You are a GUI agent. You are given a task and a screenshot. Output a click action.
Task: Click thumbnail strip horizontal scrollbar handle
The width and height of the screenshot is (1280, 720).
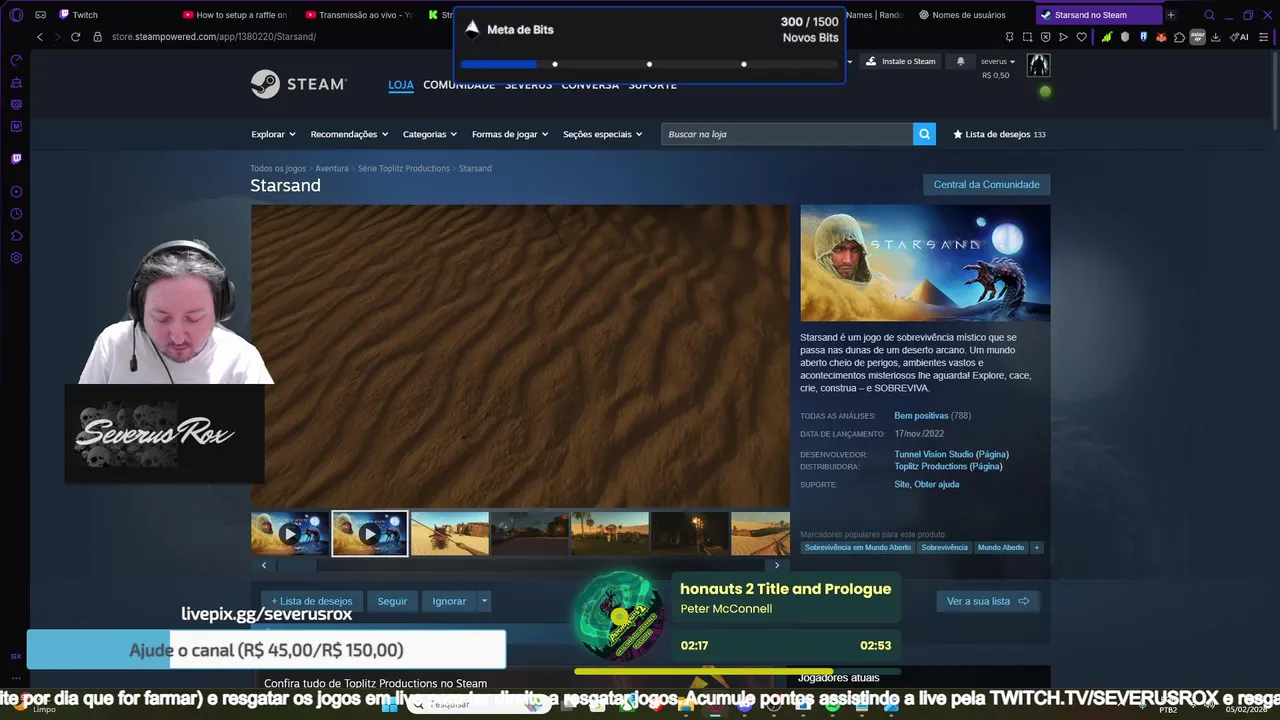pyautogui.click(x=297, y=565)
